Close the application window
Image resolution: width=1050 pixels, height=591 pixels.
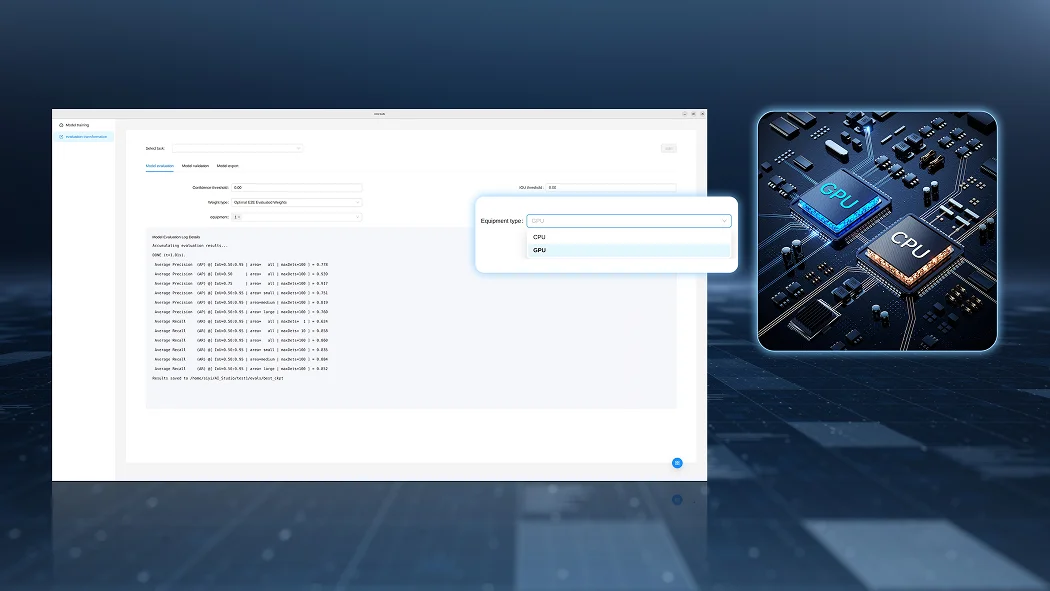(x=702, y=114)
